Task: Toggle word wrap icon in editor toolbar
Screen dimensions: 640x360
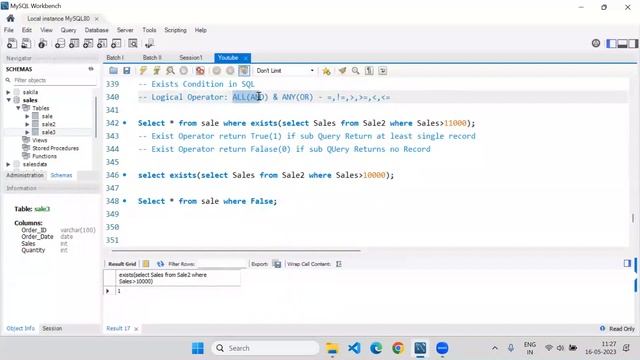Action: click(382, 71)
